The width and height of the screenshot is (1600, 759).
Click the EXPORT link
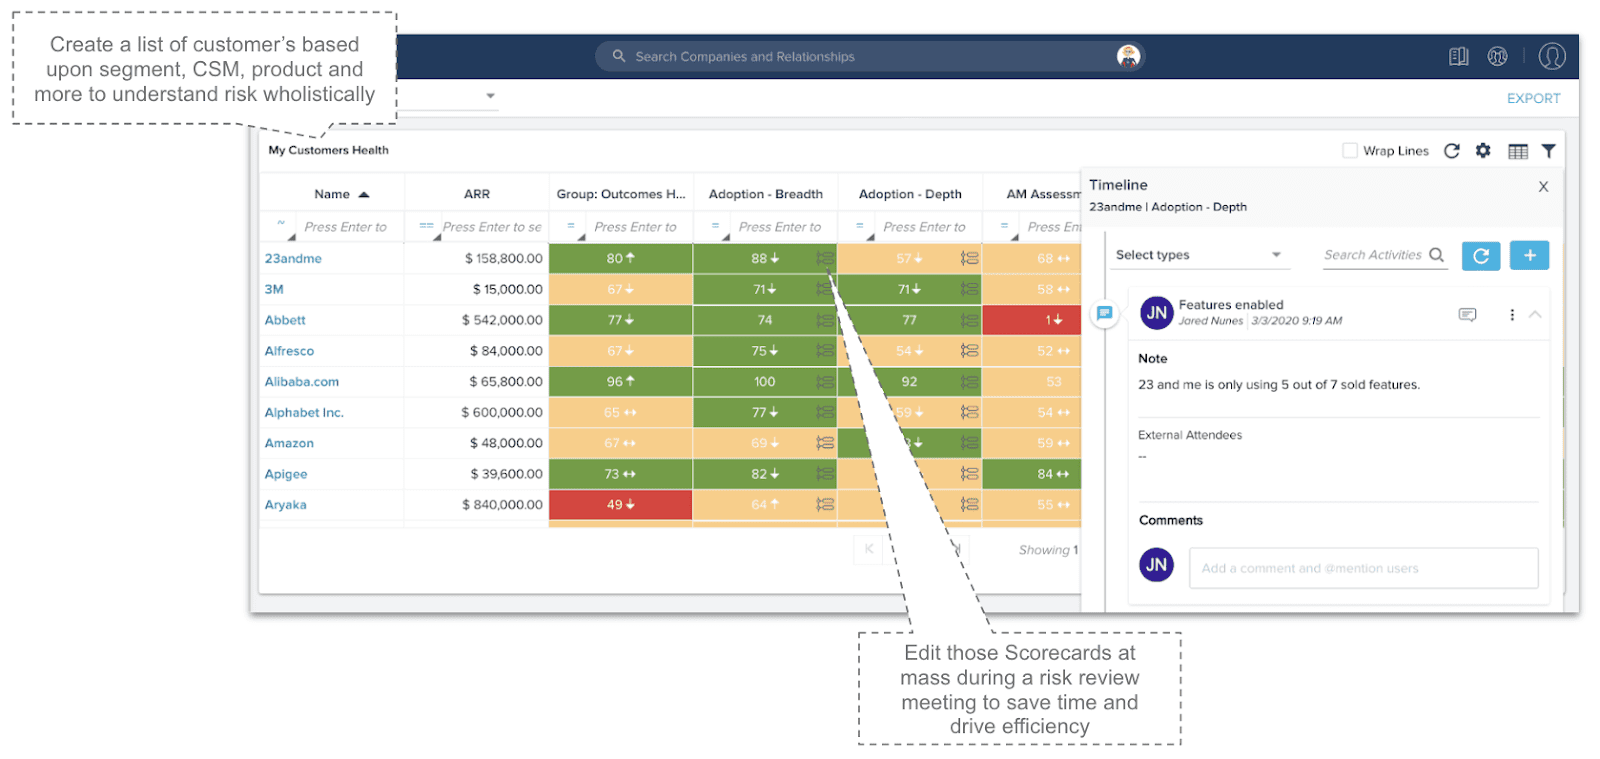tap(1533, 99)
